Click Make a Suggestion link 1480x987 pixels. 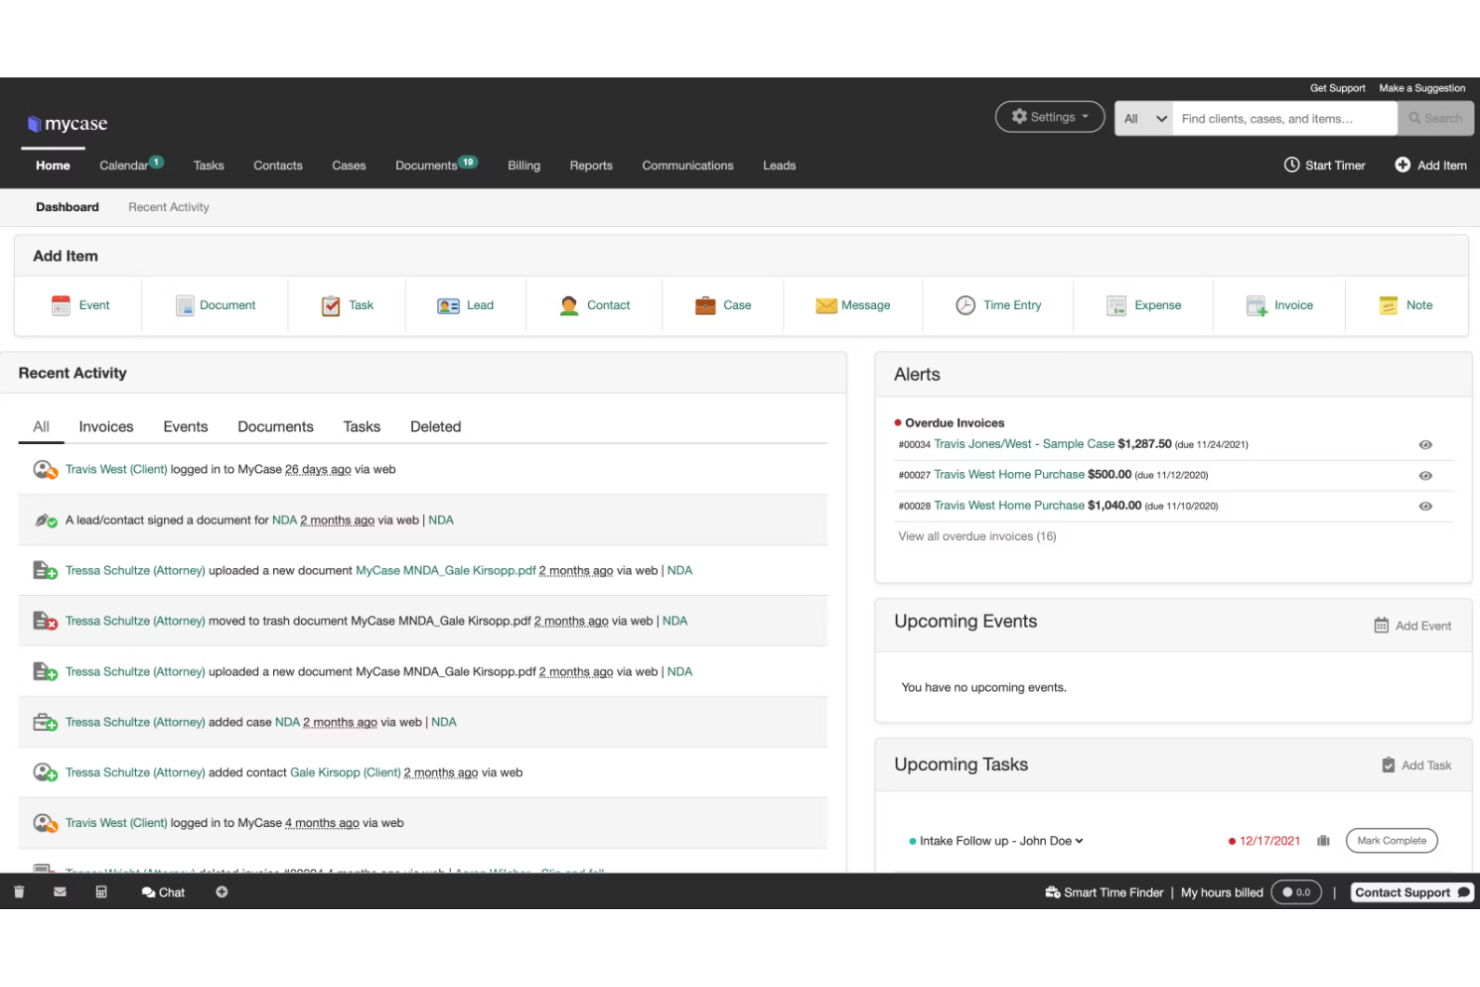[x=1422, y=88]
